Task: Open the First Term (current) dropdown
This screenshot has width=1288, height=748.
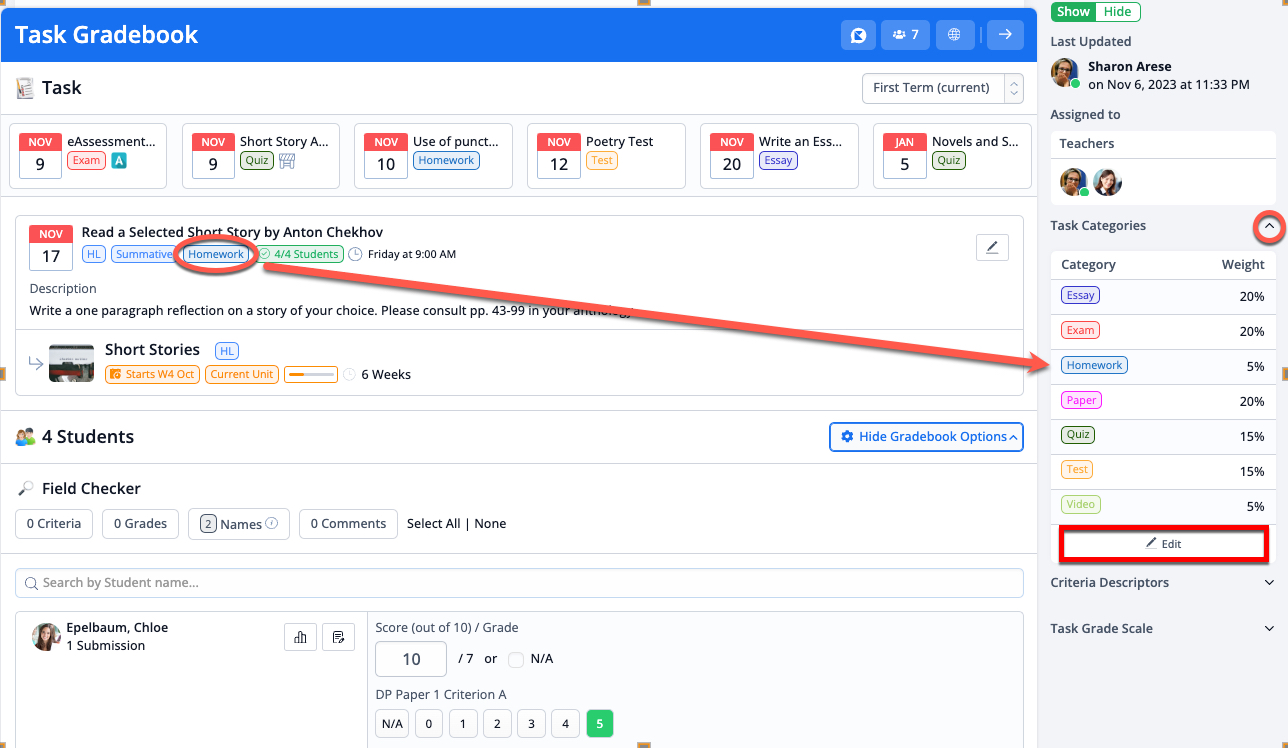Action: tap(942, 88)
